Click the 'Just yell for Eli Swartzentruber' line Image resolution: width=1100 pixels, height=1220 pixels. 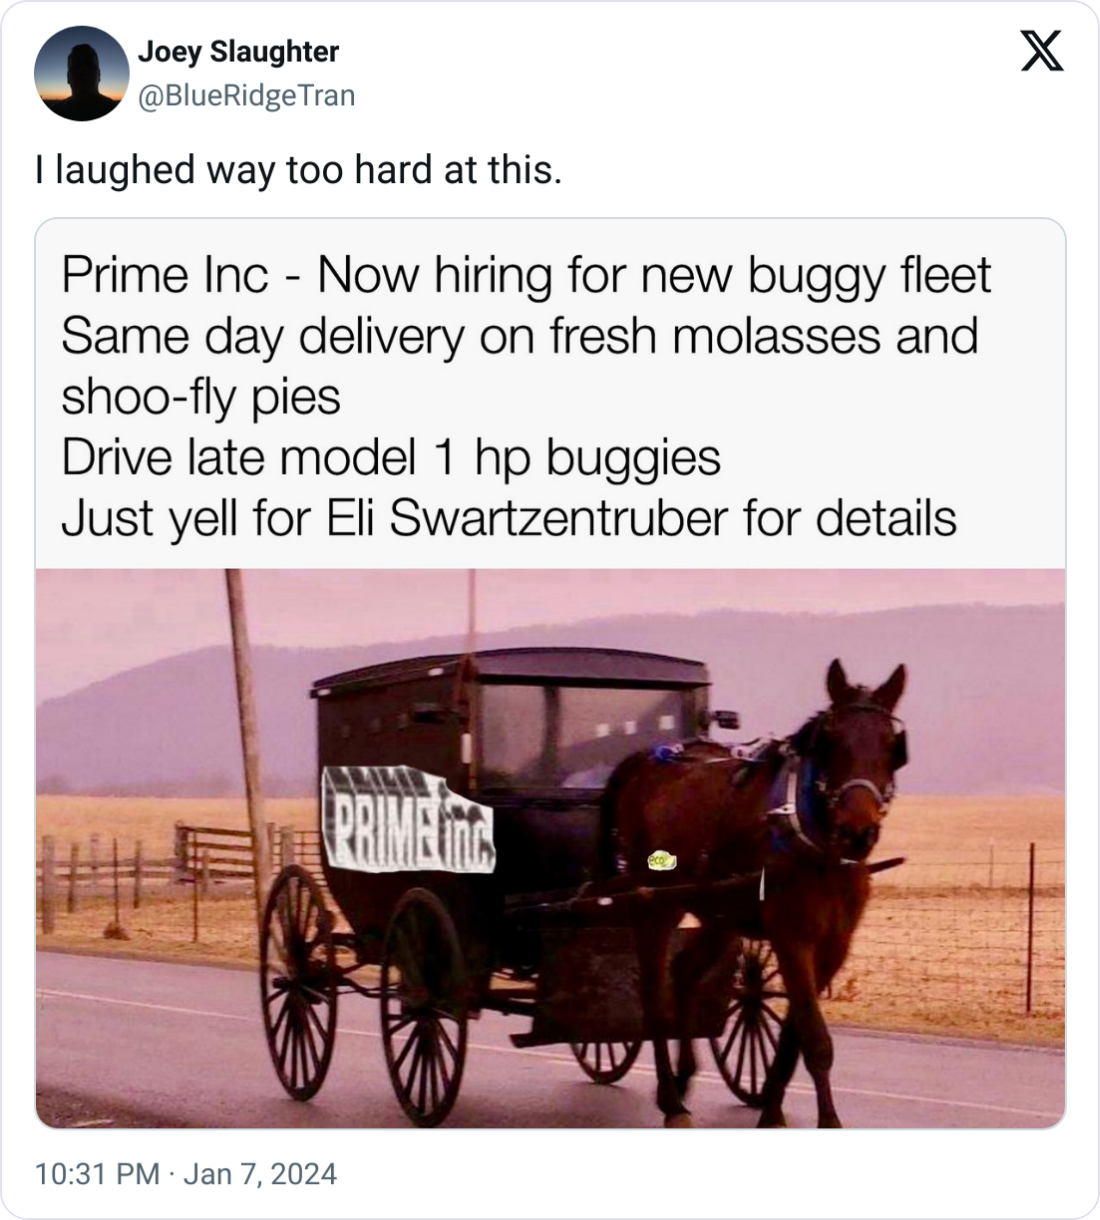(x=509, y=519)
